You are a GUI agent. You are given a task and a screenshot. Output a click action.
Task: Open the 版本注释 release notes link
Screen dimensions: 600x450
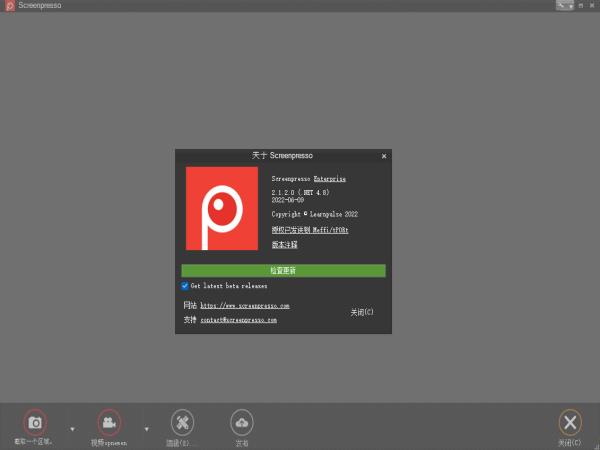click(x=284, y=245)
